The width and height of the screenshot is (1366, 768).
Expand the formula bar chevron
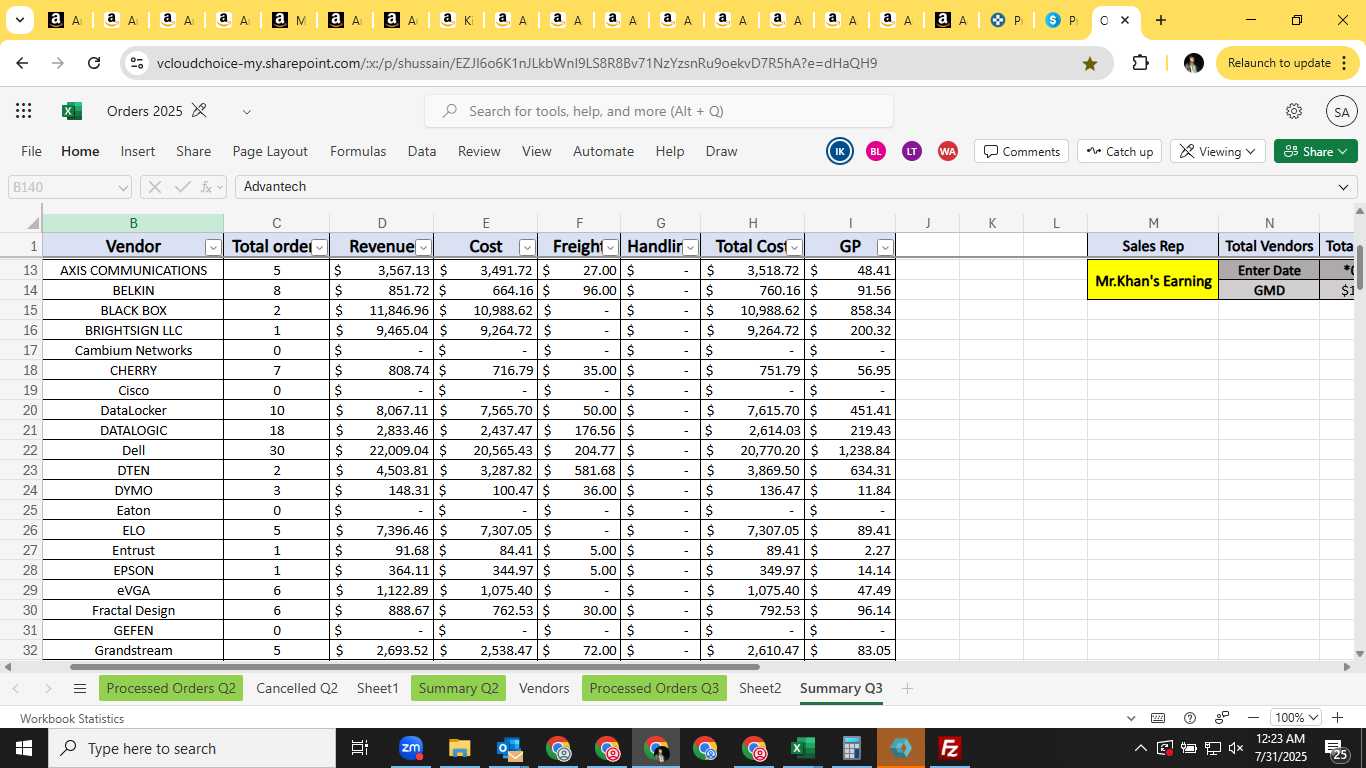pos(1344,187)
